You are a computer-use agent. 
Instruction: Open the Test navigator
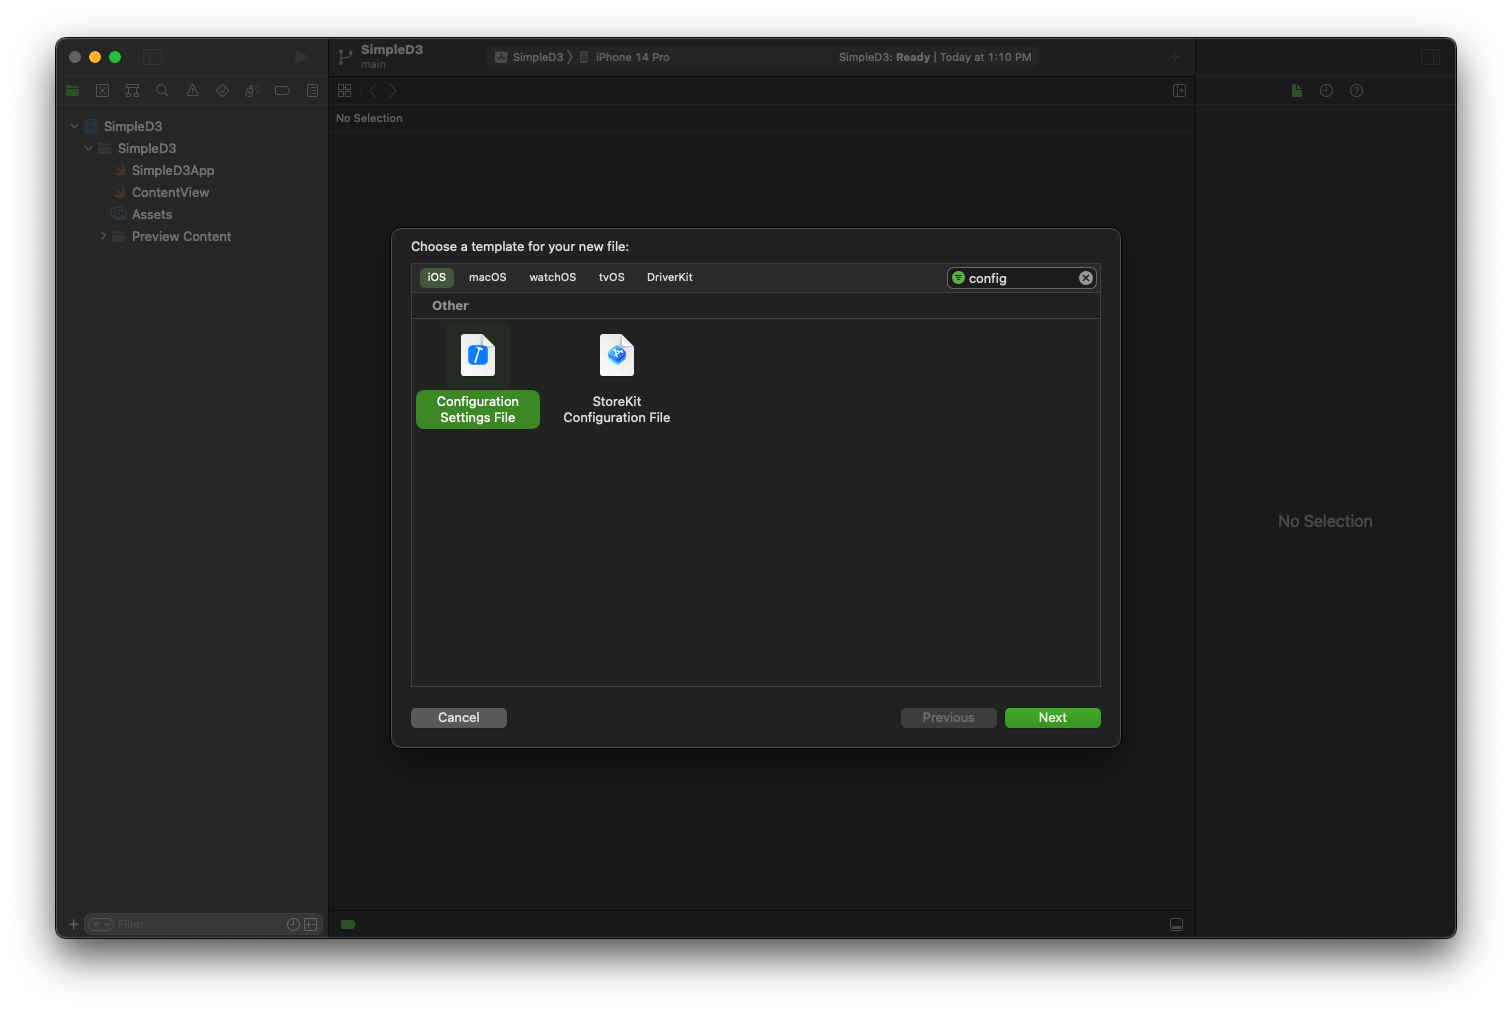click(222, 91)
